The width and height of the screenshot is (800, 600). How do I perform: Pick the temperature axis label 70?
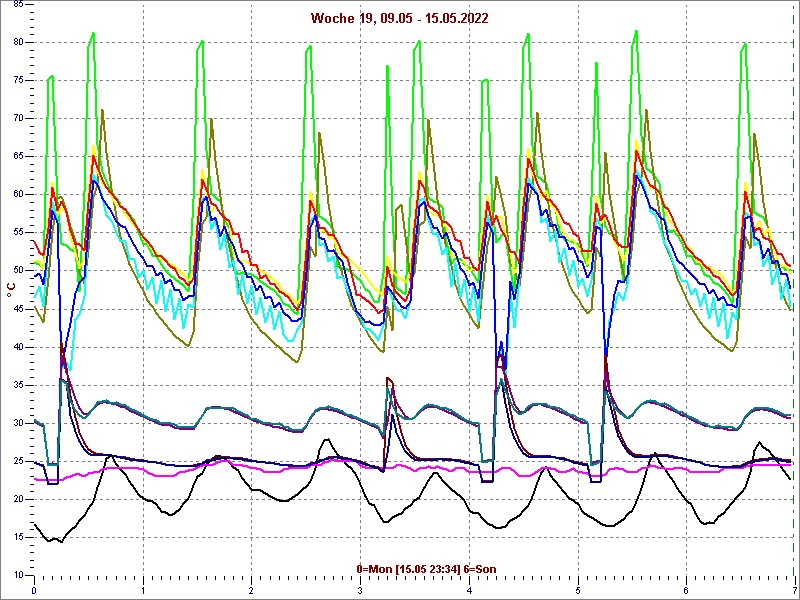tap(18, 118)
